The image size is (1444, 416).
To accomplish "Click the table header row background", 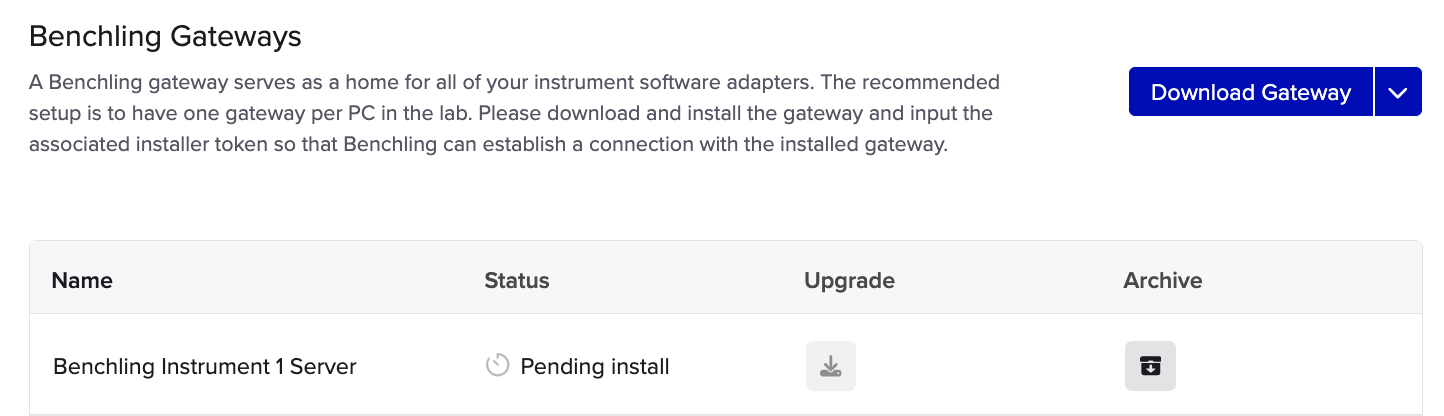I will pos(726,278).
